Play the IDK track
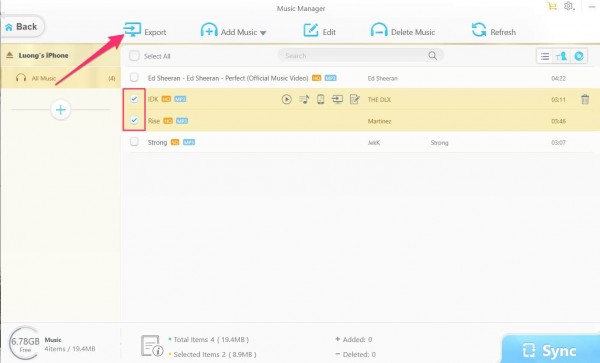 click(286, 99)
